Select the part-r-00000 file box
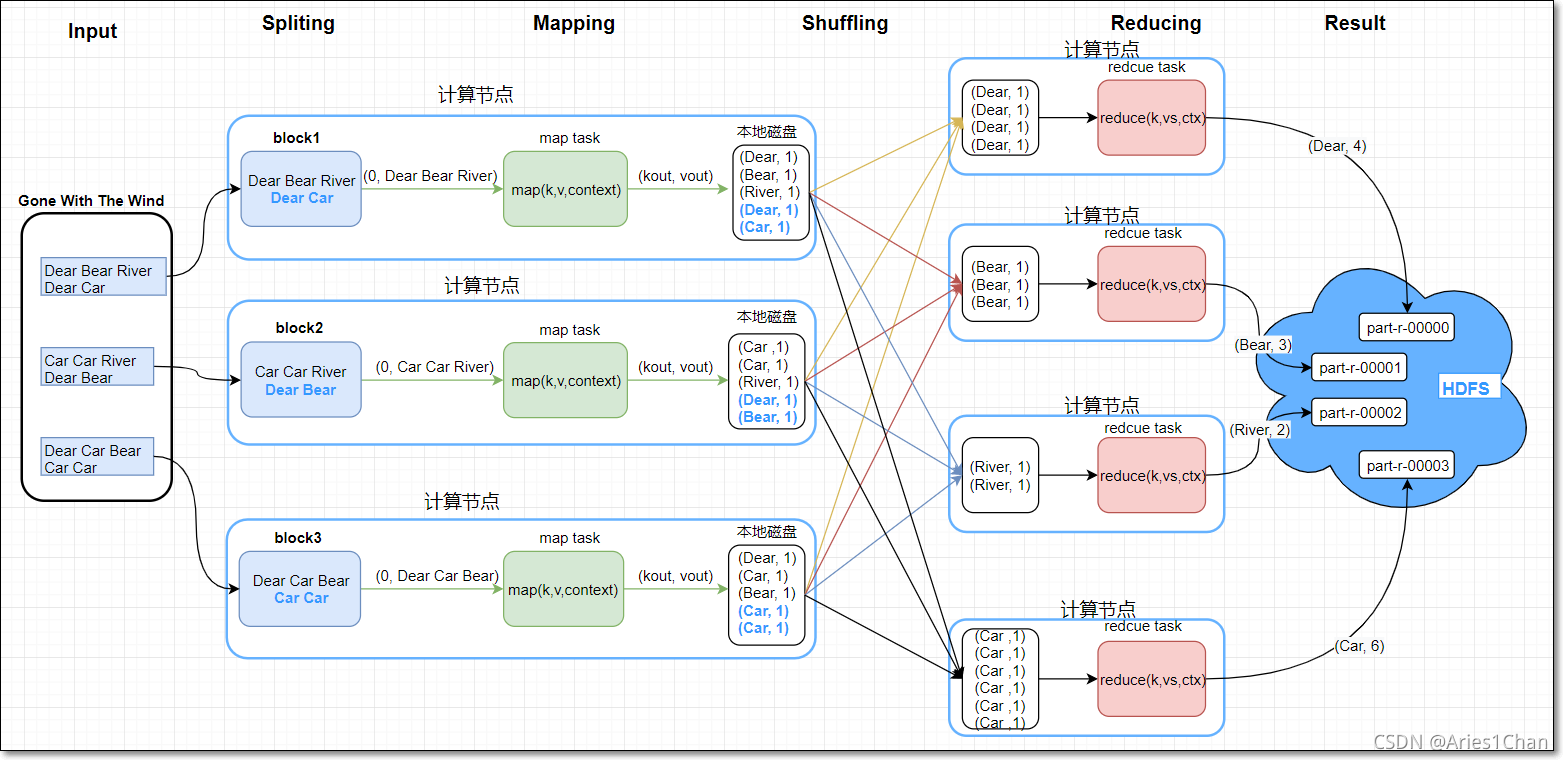This screenshot has height=760, width=1563. point(1408,327)
